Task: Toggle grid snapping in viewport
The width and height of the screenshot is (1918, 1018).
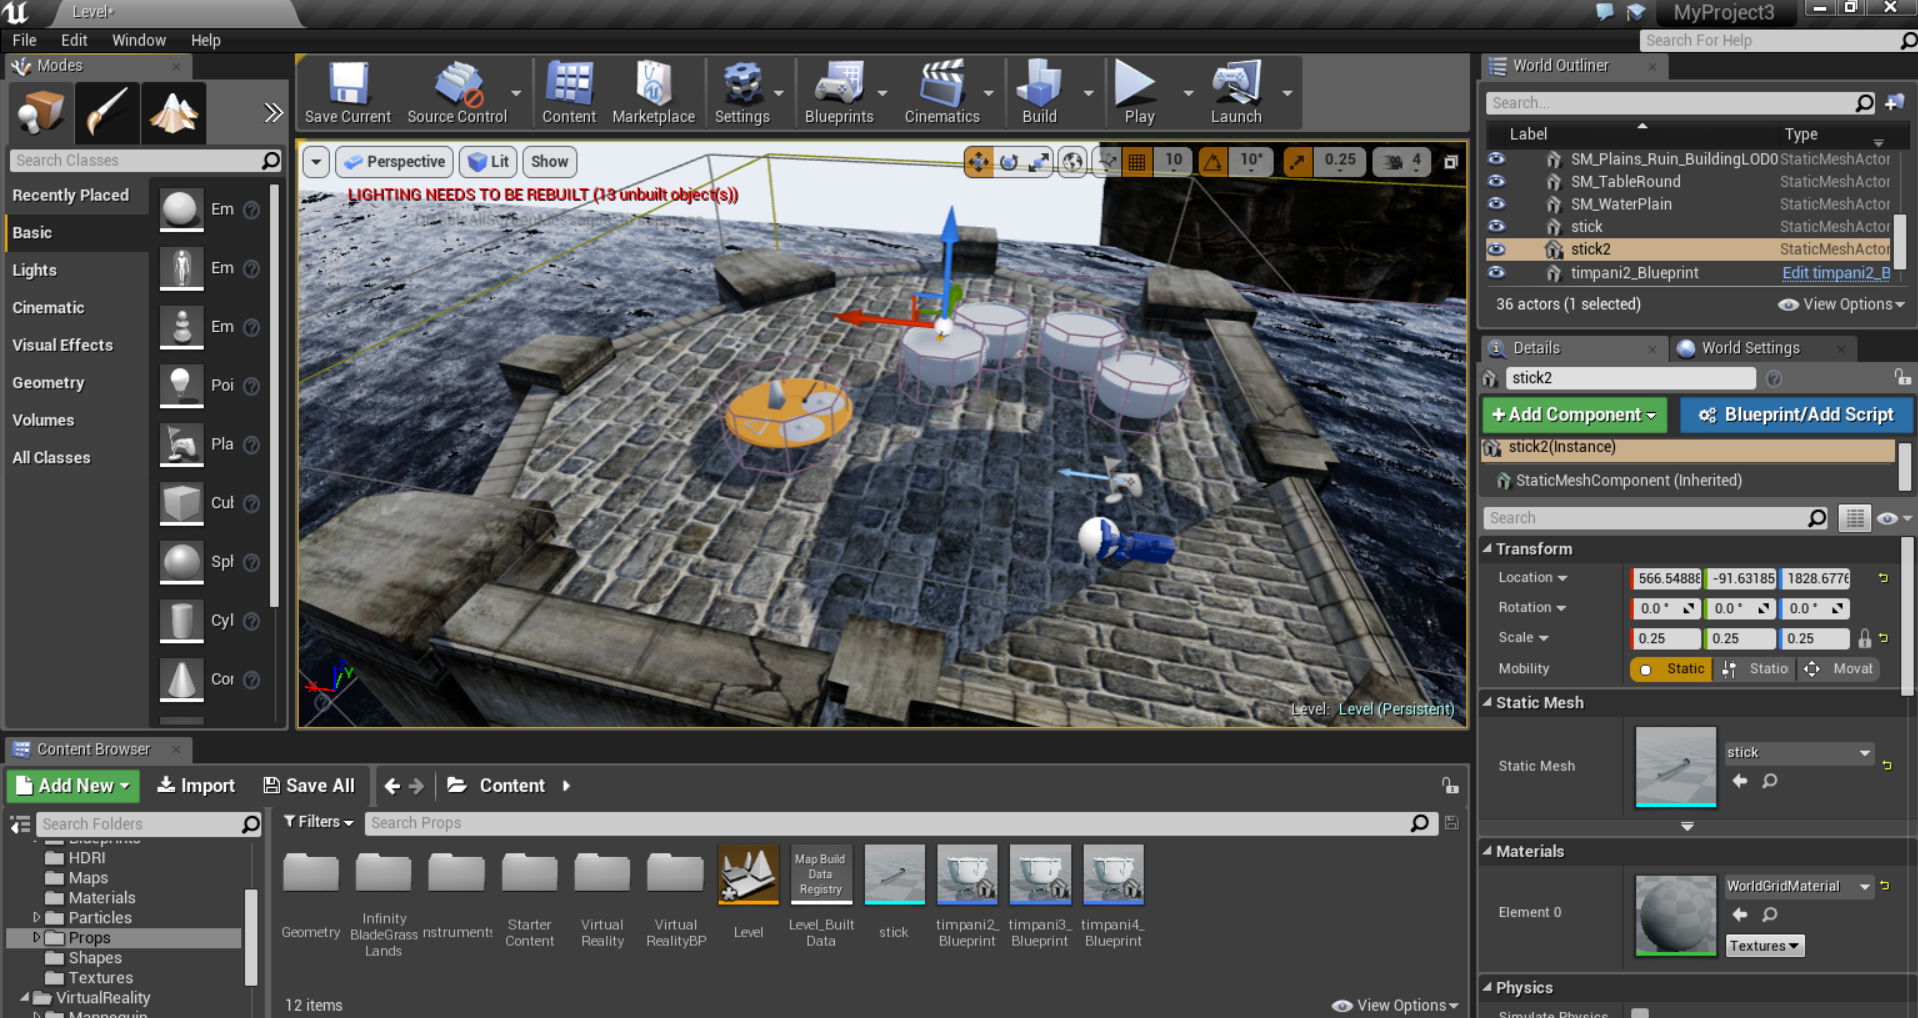Action: click(x=1137, y=161)
